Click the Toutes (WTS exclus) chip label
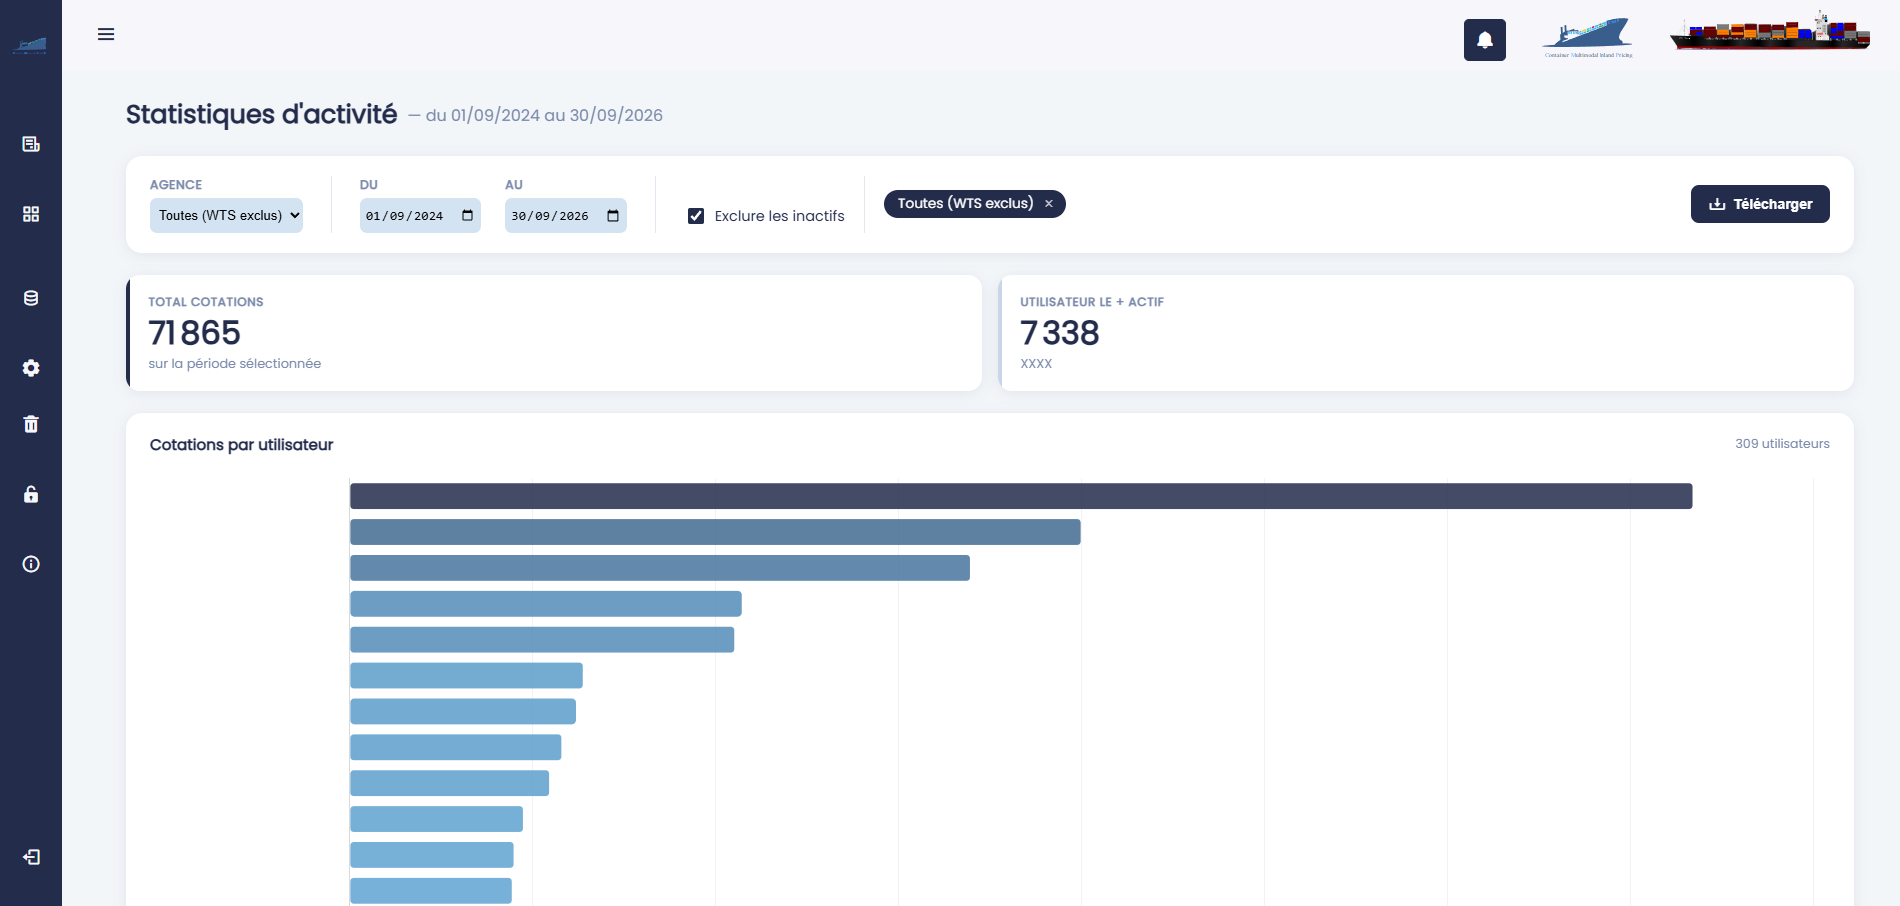 tap(965, 203)
